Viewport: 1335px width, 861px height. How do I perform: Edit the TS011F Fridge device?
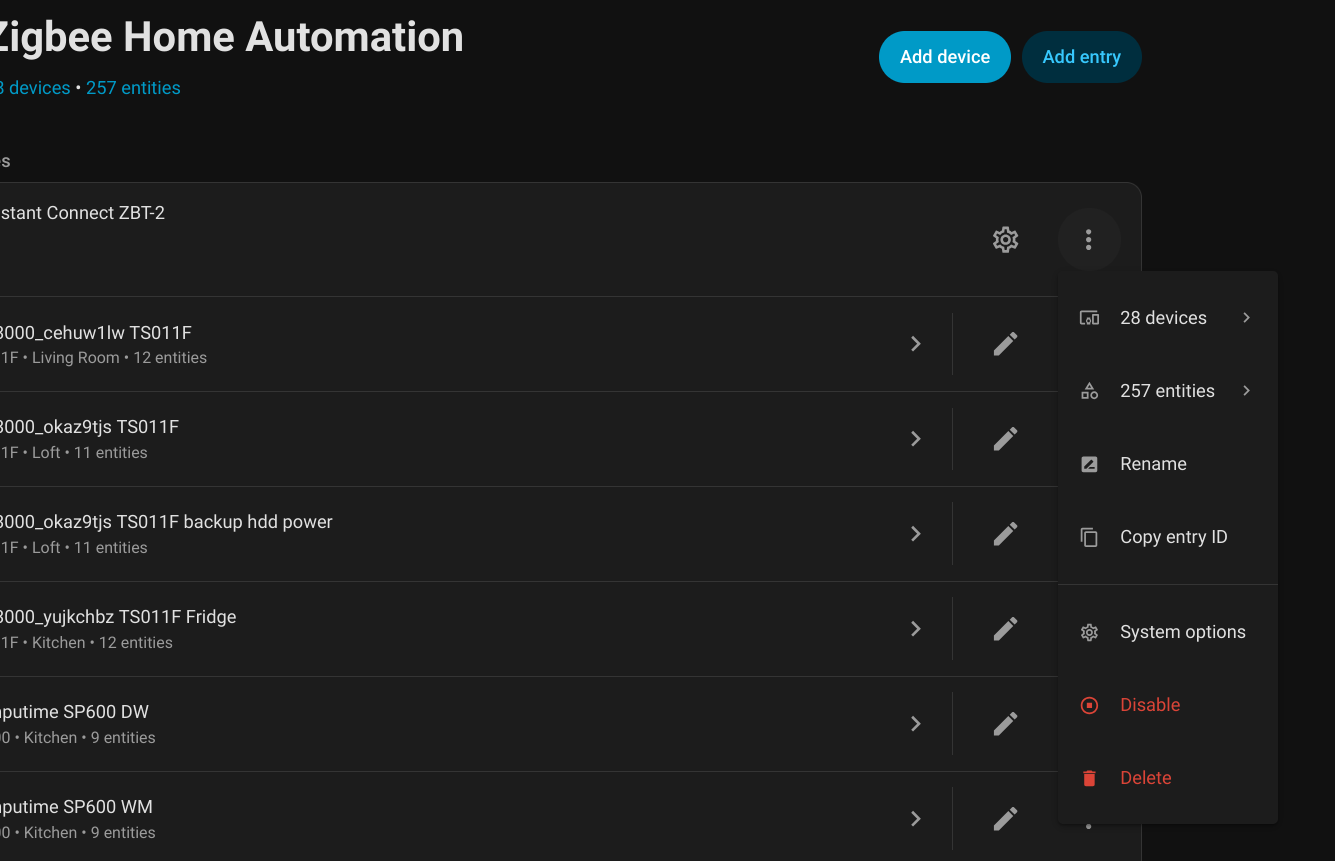coord(1004,628)
